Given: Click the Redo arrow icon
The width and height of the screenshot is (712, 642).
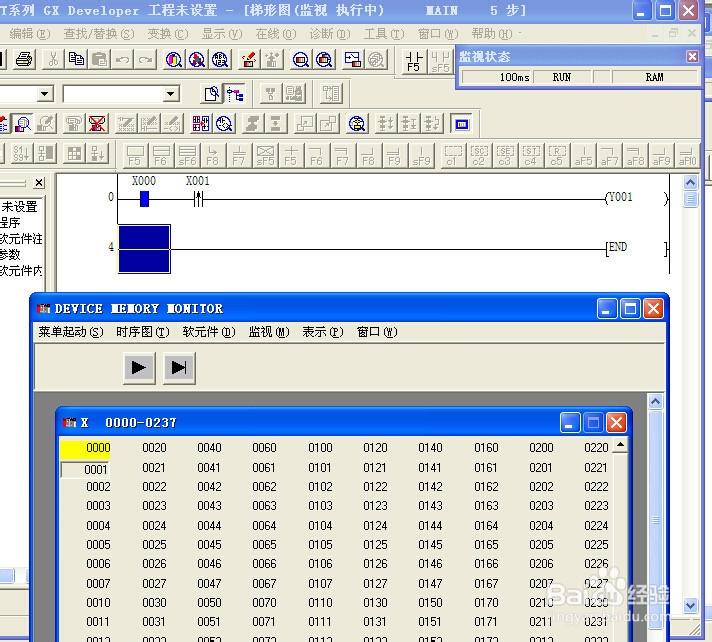Looking at the screenshot, I should [145, 59].
